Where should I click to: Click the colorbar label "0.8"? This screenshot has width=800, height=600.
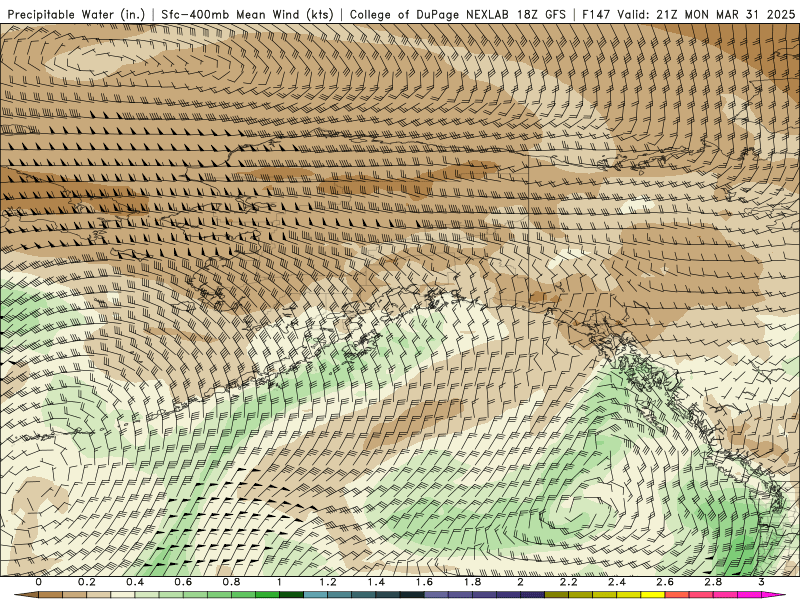click(x=232, y=582)
